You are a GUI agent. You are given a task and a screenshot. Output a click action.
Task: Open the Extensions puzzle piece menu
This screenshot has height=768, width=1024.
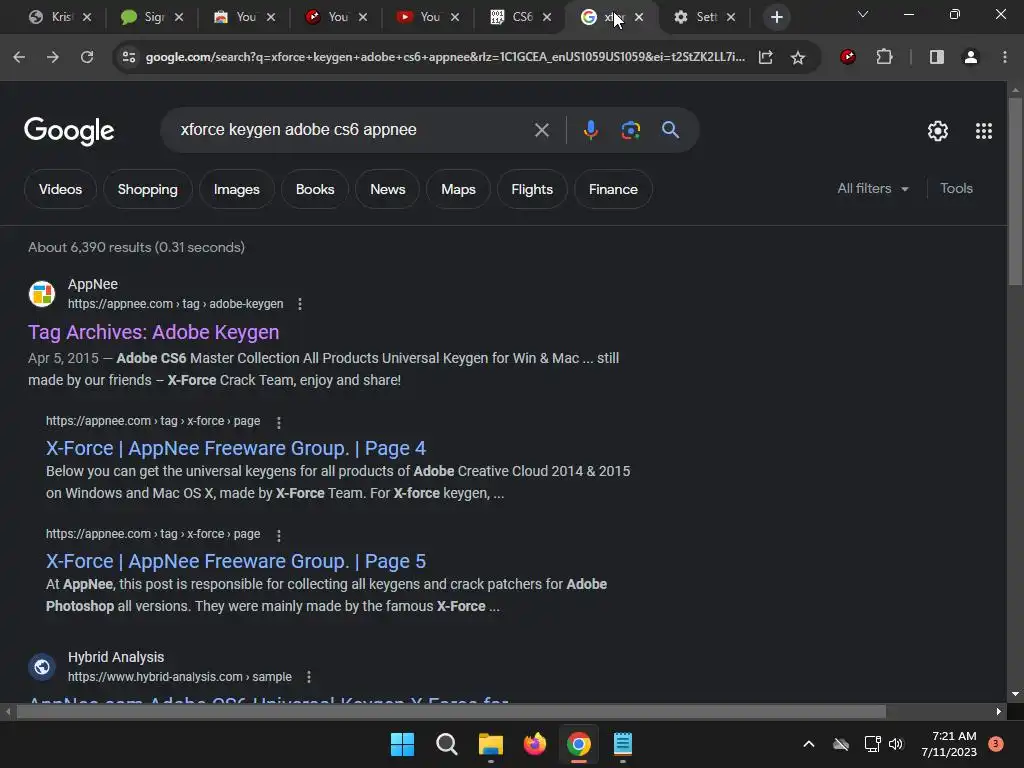pyautogui.click(x=884, y=57)
